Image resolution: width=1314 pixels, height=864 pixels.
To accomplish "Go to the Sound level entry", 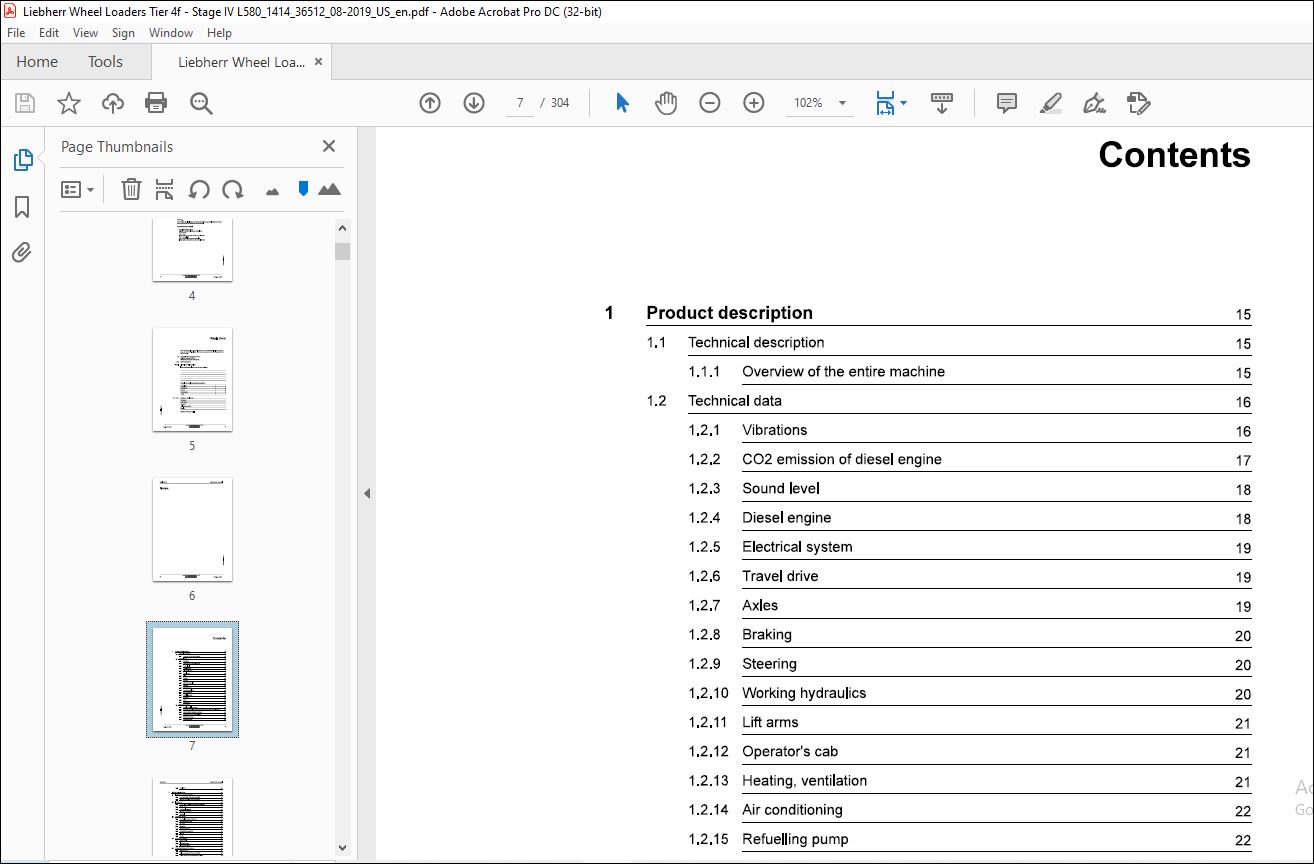I will [781, 488].
